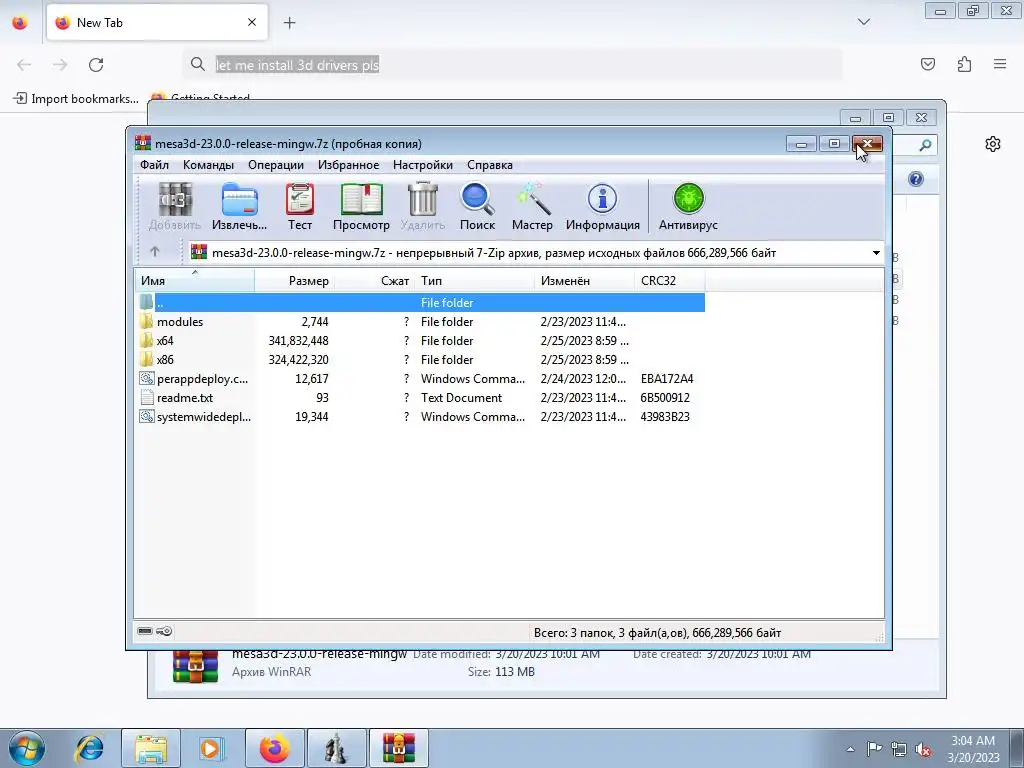The height and width of the screenshot is (768, 1024).
Task: Click the search magnifier in Explorer window
Action: tap(925, 145)
